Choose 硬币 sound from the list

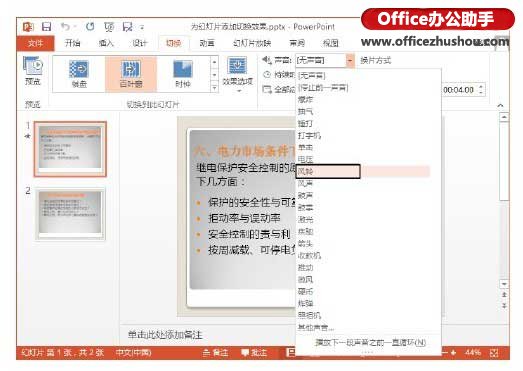(368, 291)
